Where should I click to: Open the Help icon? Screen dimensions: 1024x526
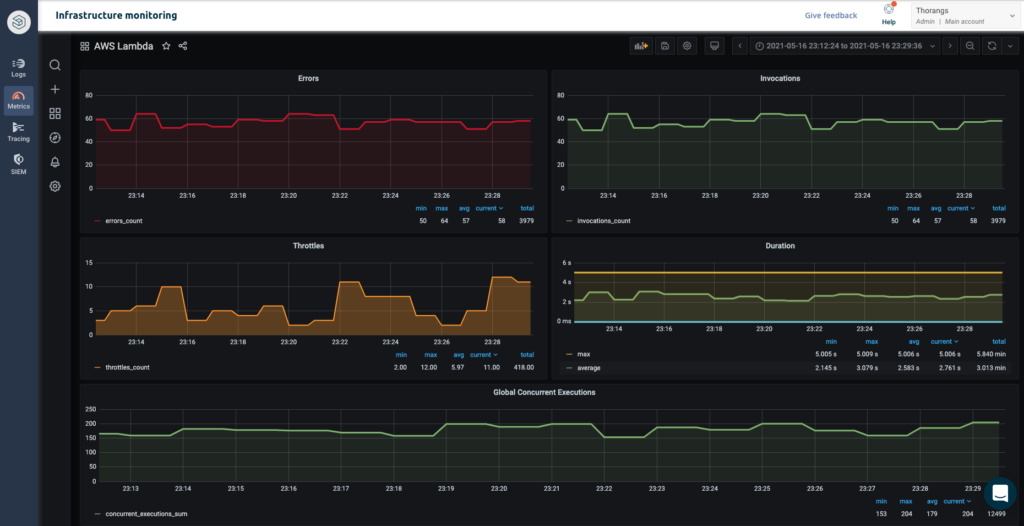point(889,14)
